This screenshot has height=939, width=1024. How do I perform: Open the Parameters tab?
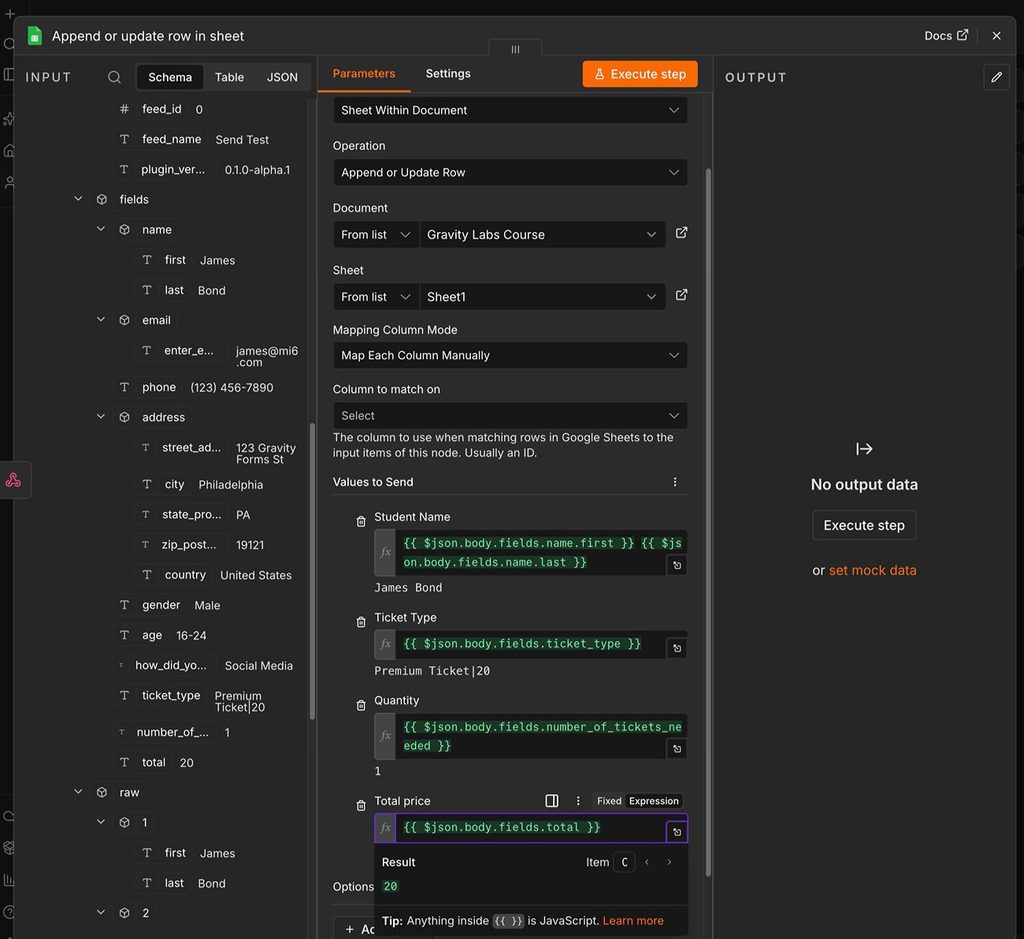[364, 73]
